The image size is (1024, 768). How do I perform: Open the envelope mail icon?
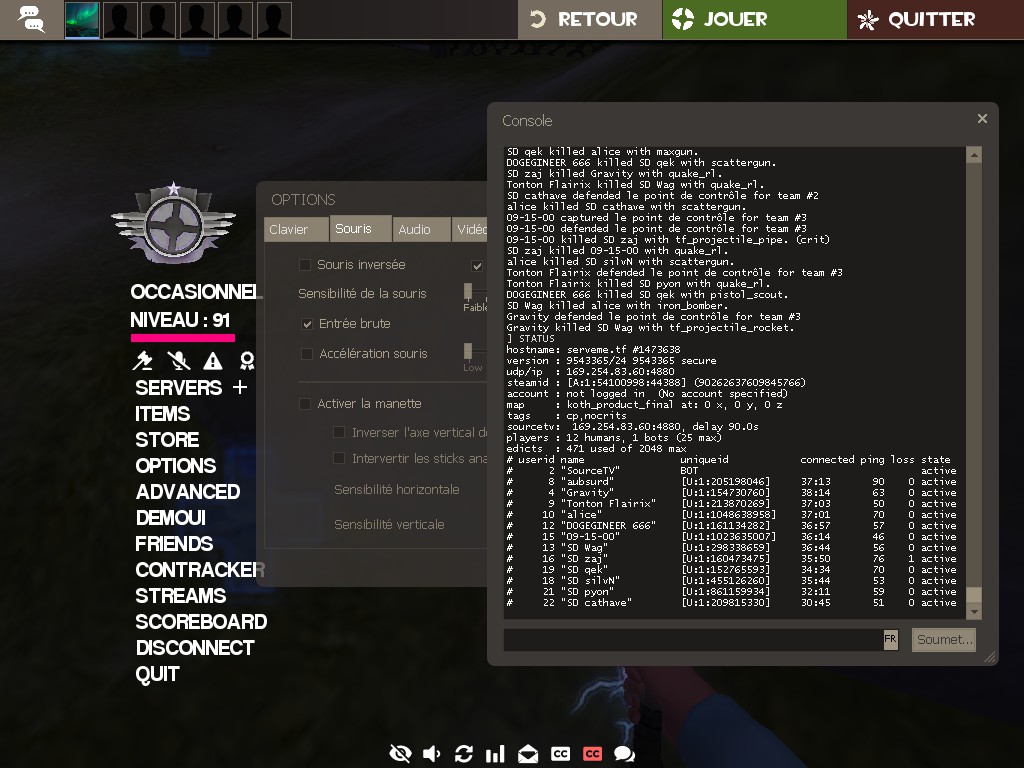[528, 753]
